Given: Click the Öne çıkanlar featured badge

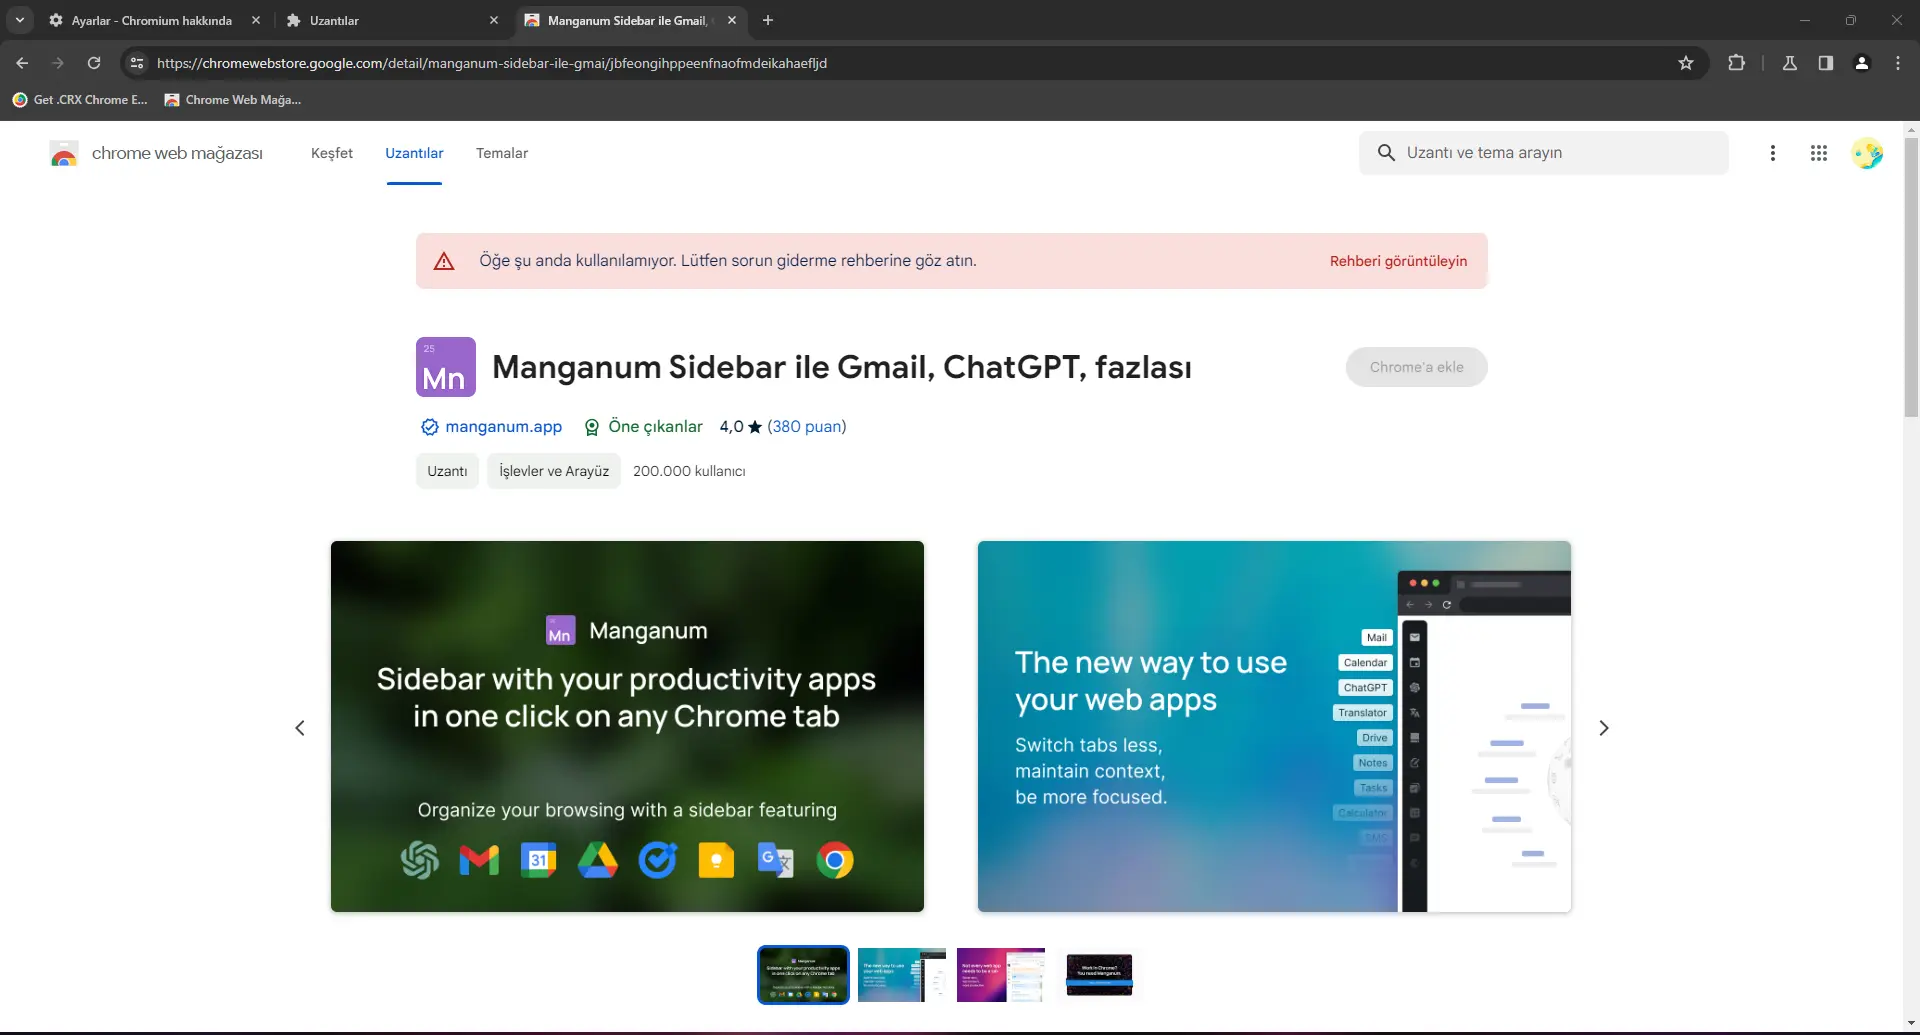Looking at the screenshot, I should click(x=644, y=427).
